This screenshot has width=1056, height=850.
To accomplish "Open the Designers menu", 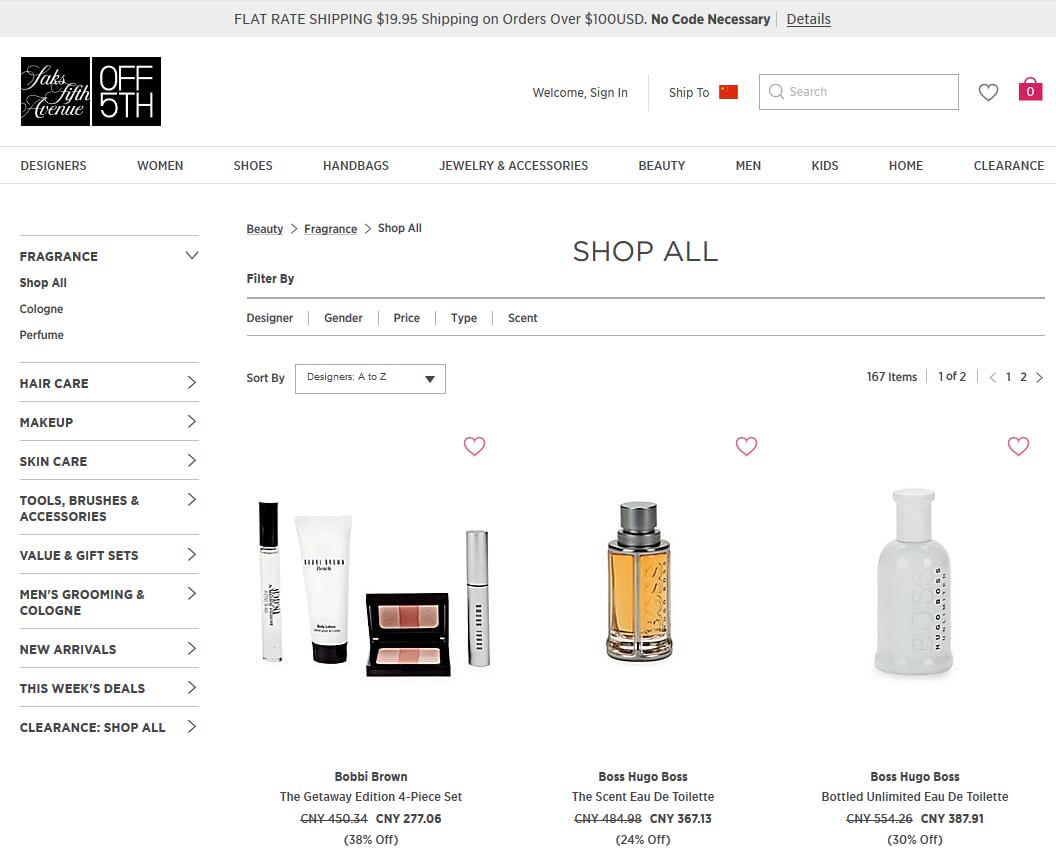I will [53, 166].
